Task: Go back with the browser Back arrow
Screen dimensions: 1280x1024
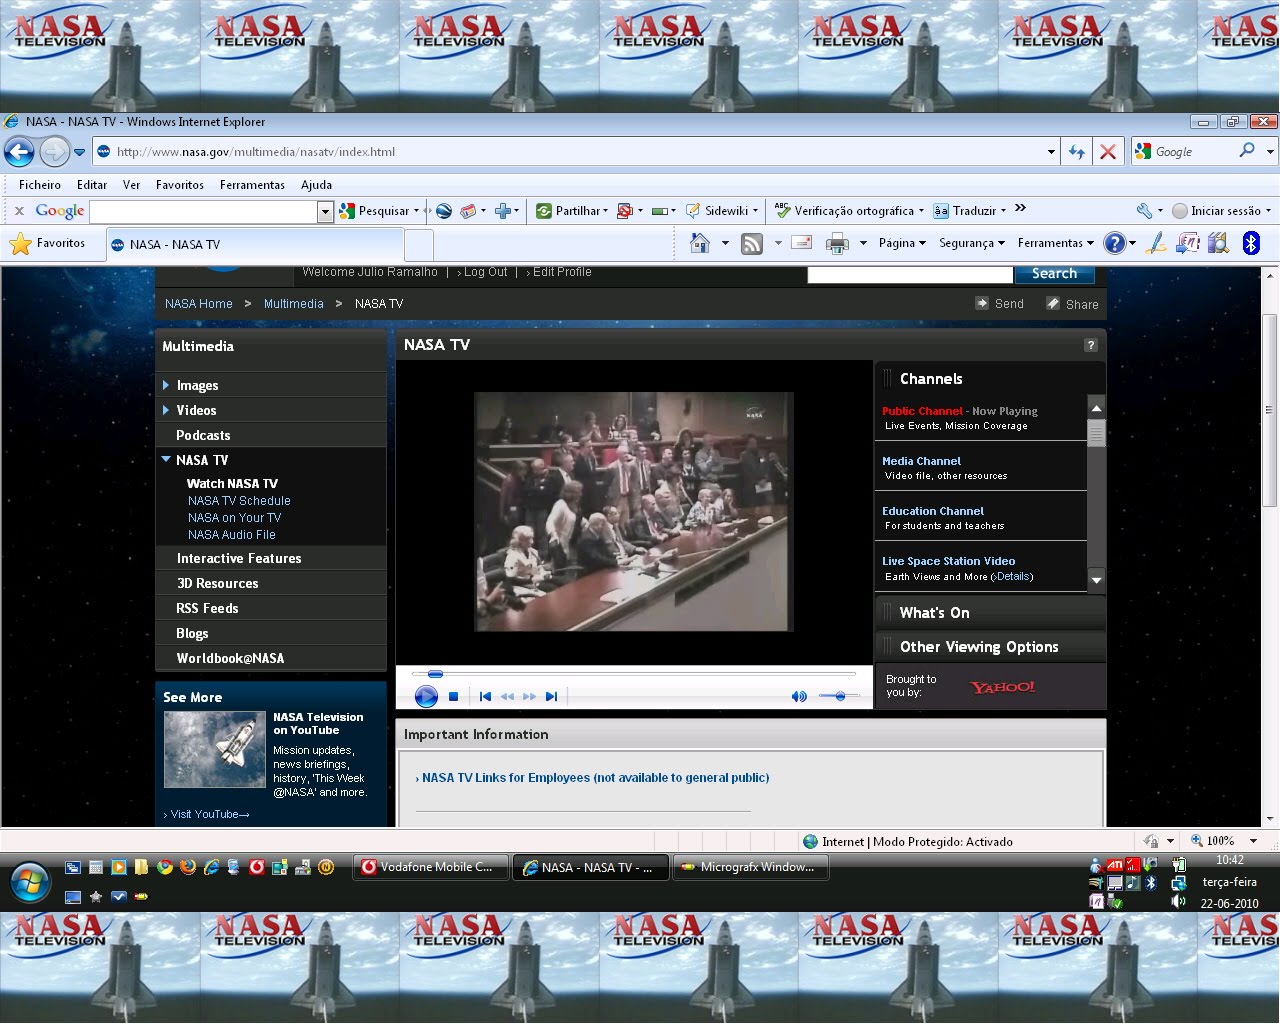Action: (19, 152)
